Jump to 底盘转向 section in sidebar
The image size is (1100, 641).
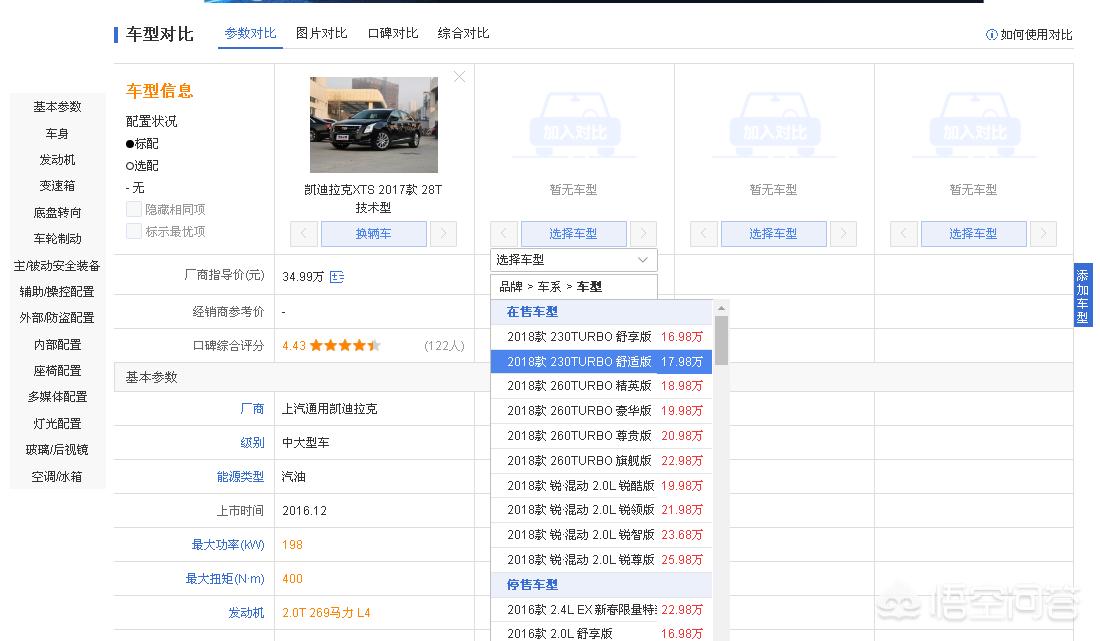coord(58,212)
